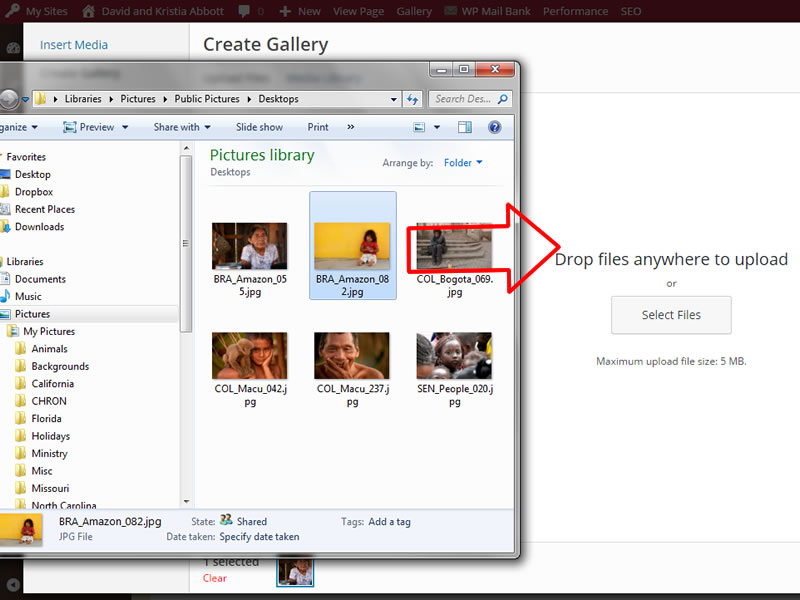This screenshot has height=600, width=800.
Task: Click Specify date taken field
Action: pyautogui.click(x=259, y=537)
